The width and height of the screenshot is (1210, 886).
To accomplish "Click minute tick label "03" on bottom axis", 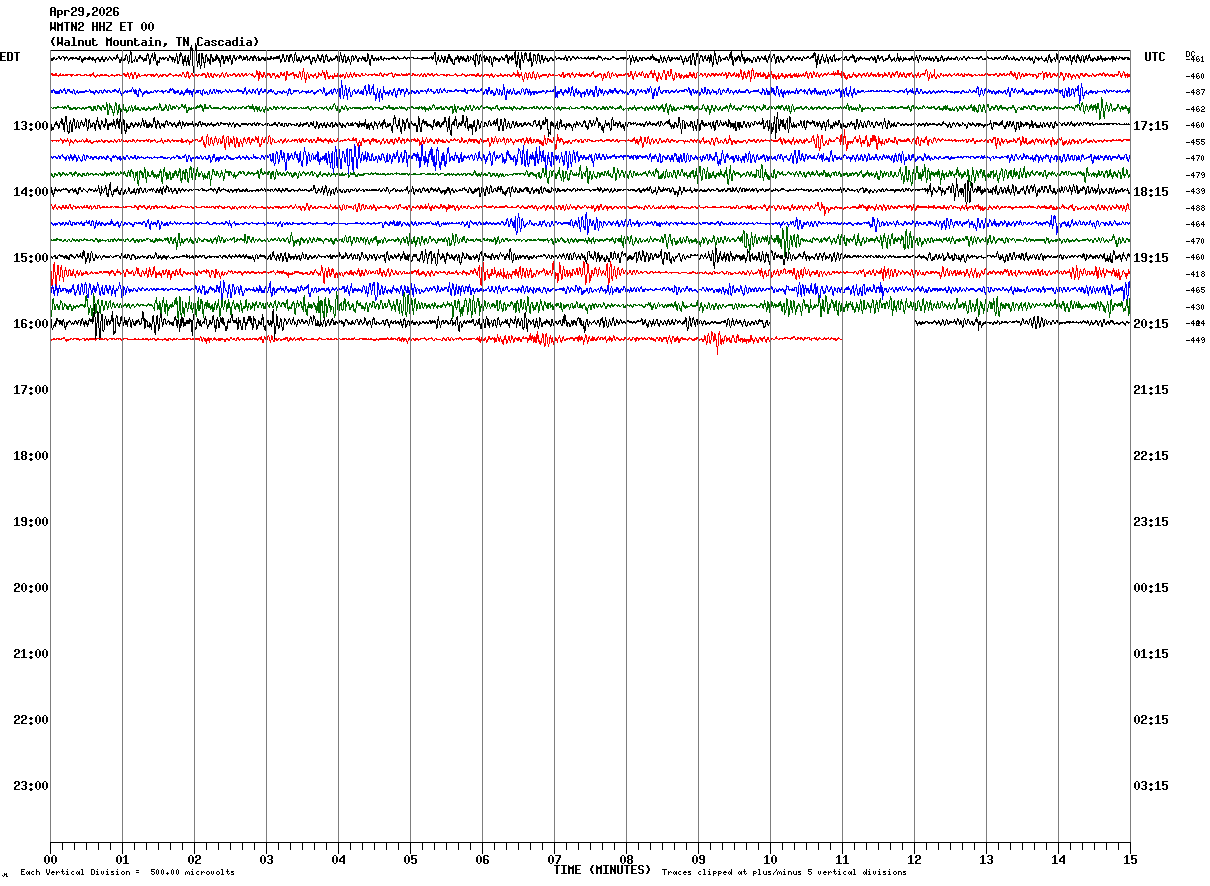I will 266,860.
